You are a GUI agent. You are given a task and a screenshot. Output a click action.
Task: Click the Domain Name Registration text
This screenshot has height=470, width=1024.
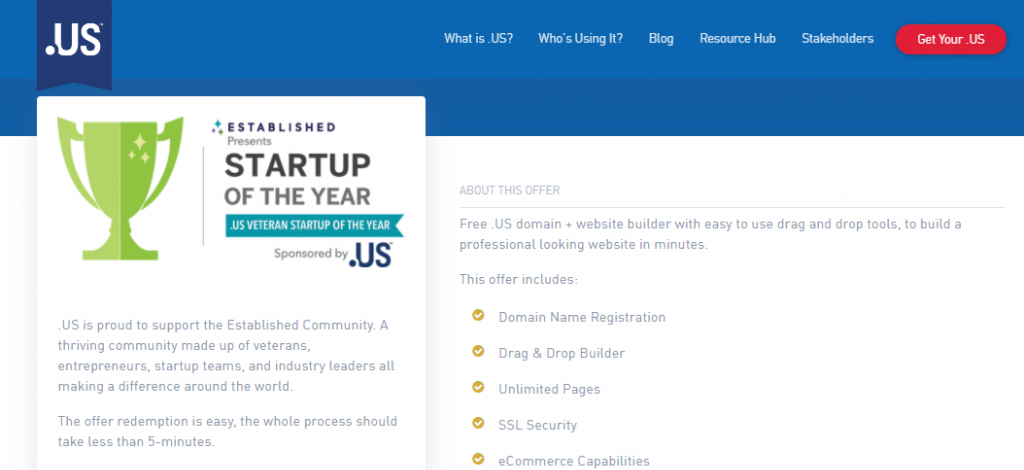582,317
